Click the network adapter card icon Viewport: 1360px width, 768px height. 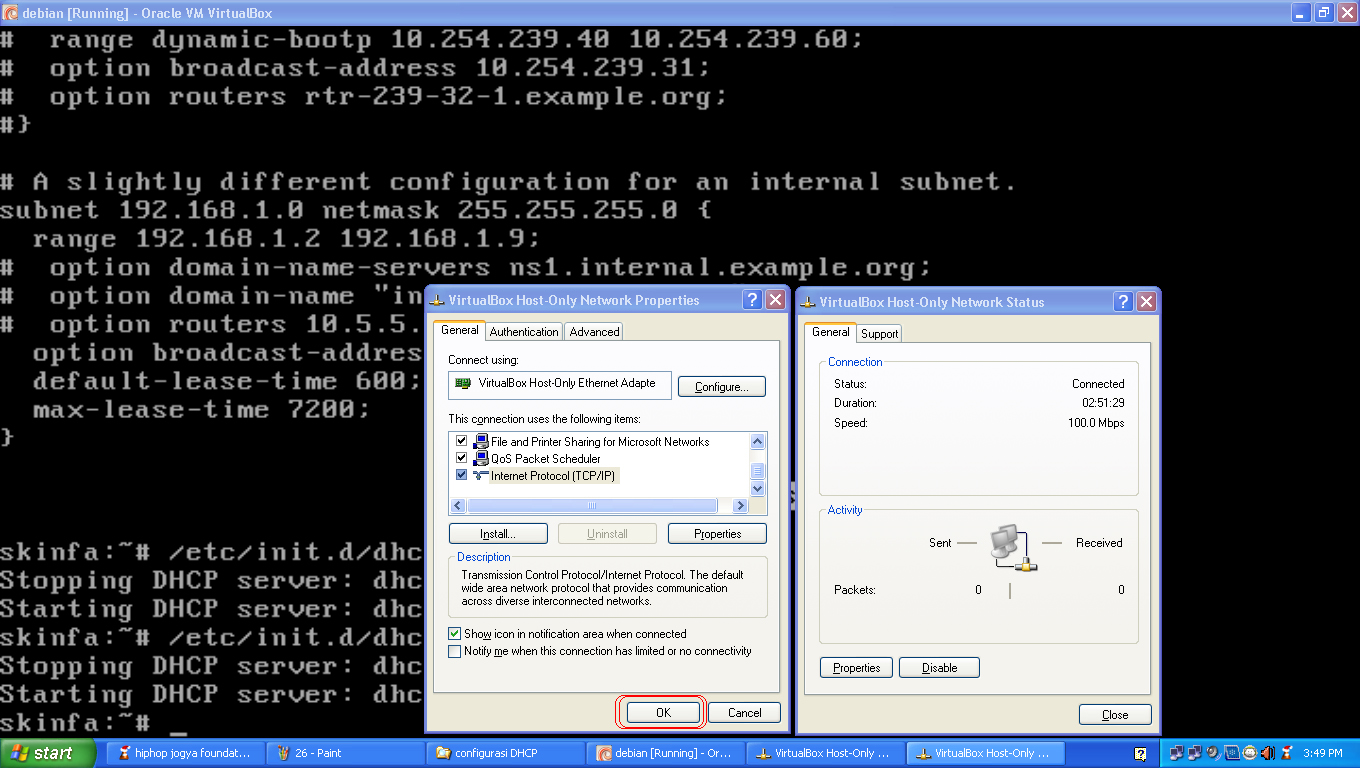[463, 383]
